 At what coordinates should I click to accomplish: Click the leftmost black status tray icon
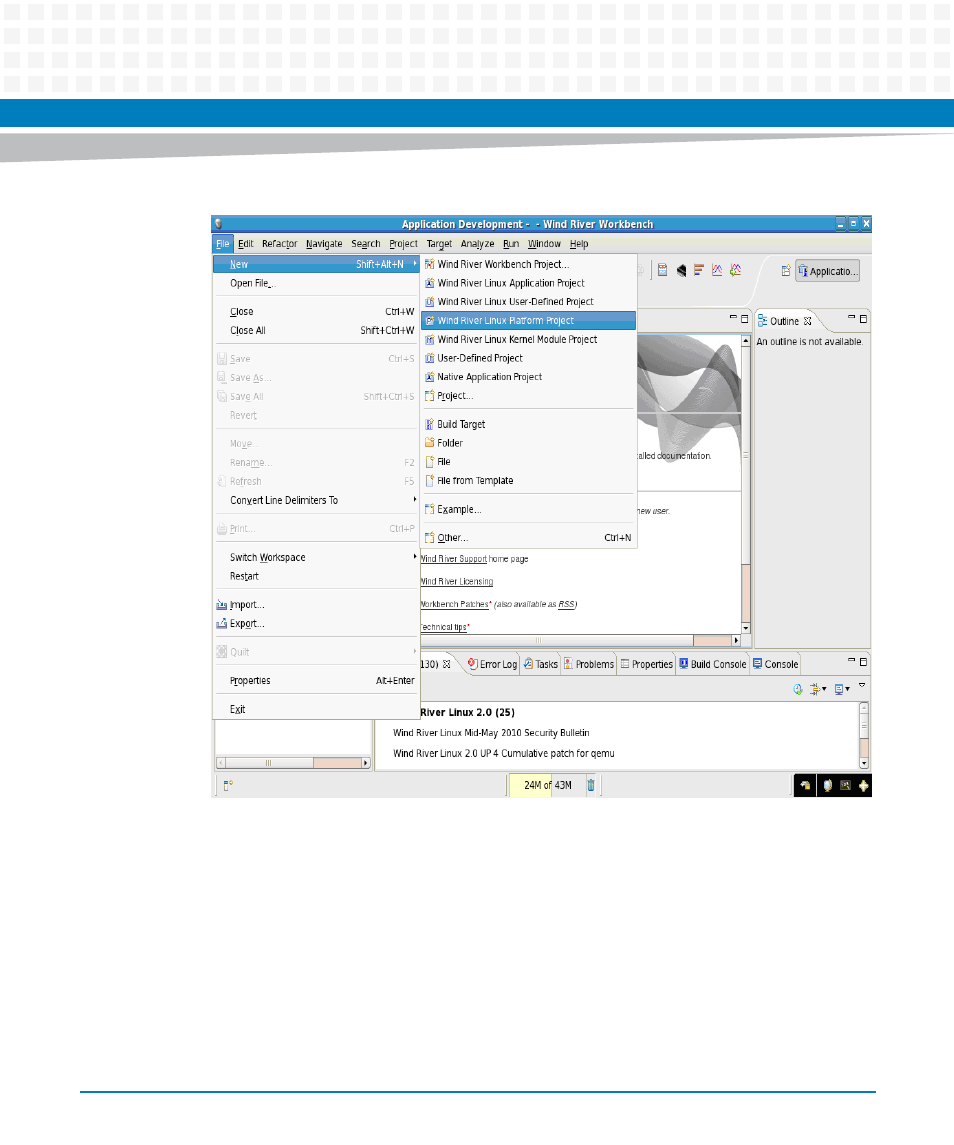click(806, 786)
